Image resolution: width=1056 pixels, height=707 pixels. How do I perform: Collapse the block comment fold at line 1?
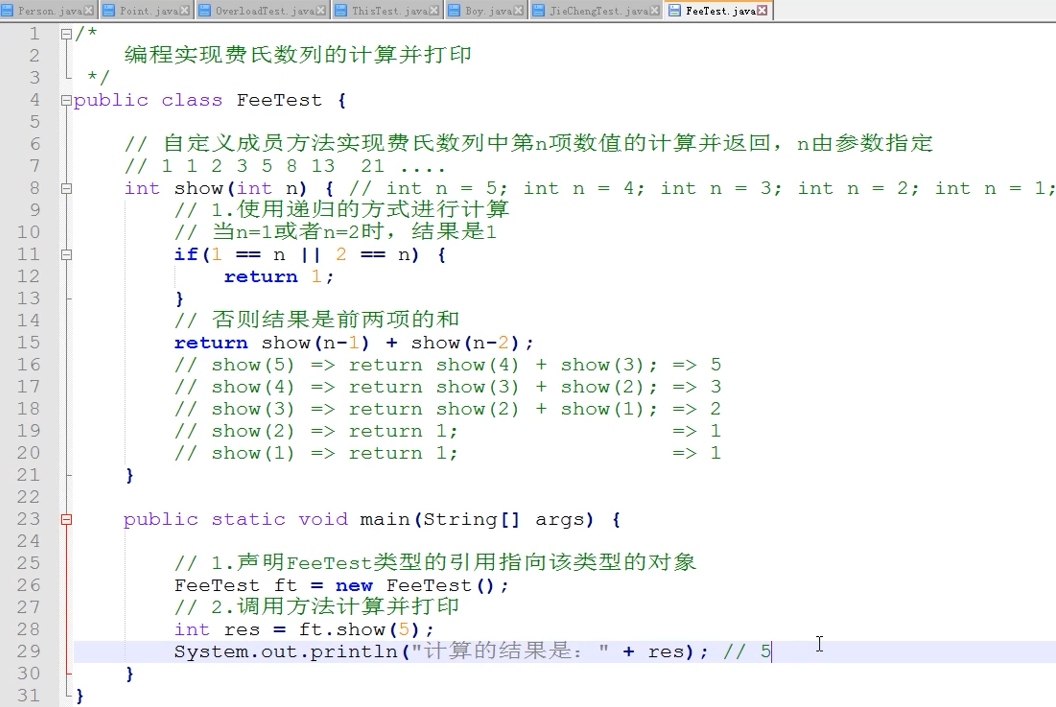pos(66,34)
